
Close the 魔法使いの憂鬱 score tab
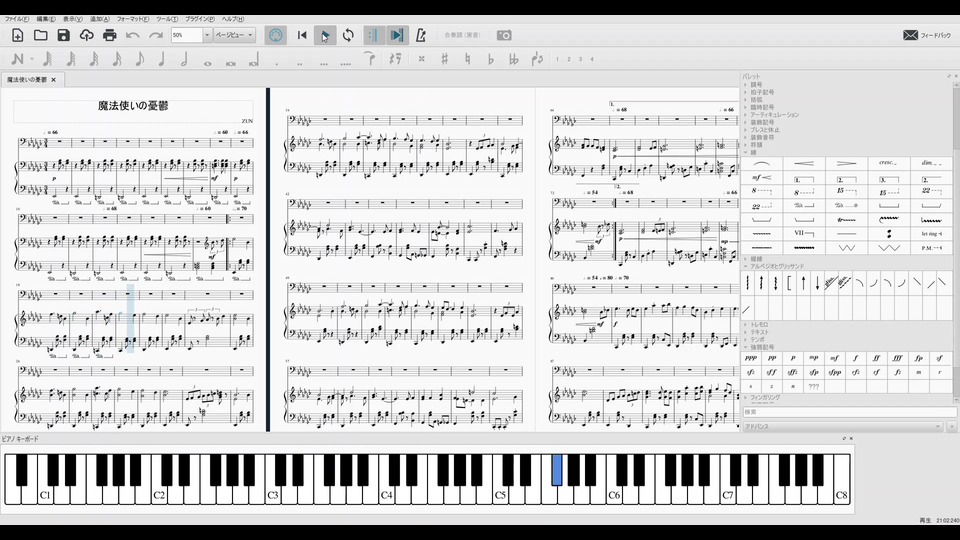pos(53,80)
